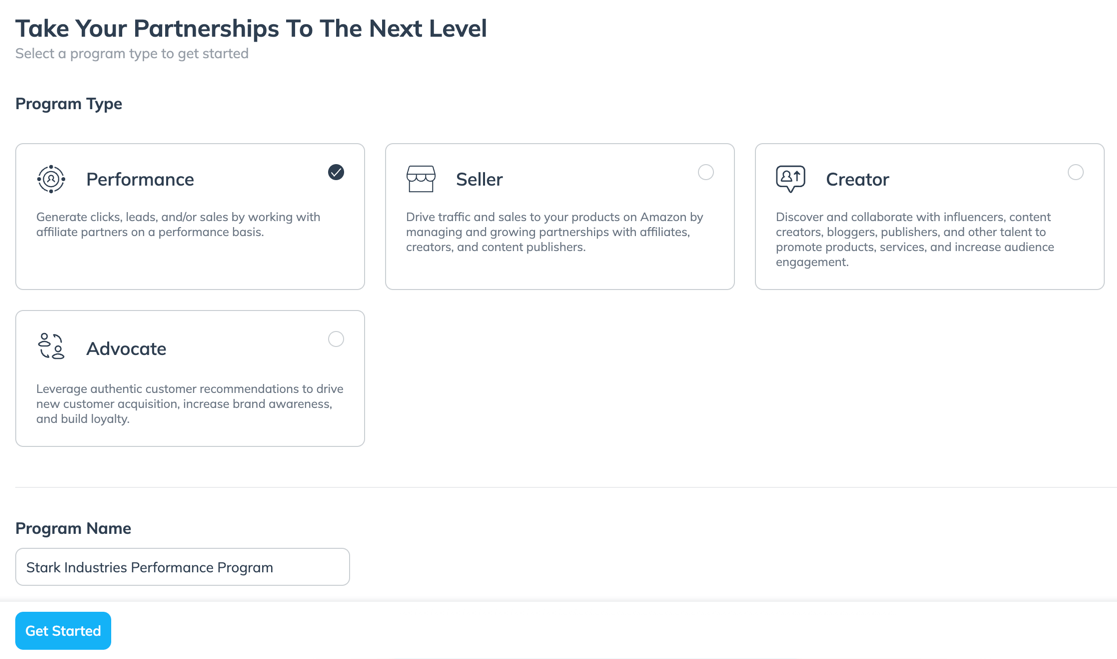This screenshot has height=659, width=1117.
Task: Click the Program Type heading
Action: [69, 104]
